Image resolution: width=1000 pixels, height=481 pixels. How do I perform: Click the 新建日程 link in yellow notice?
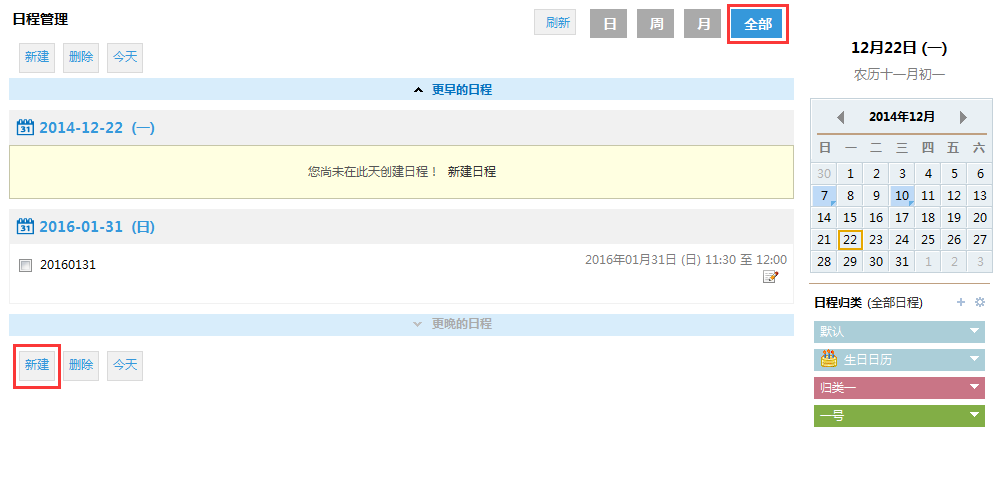[x=471, y=172]
